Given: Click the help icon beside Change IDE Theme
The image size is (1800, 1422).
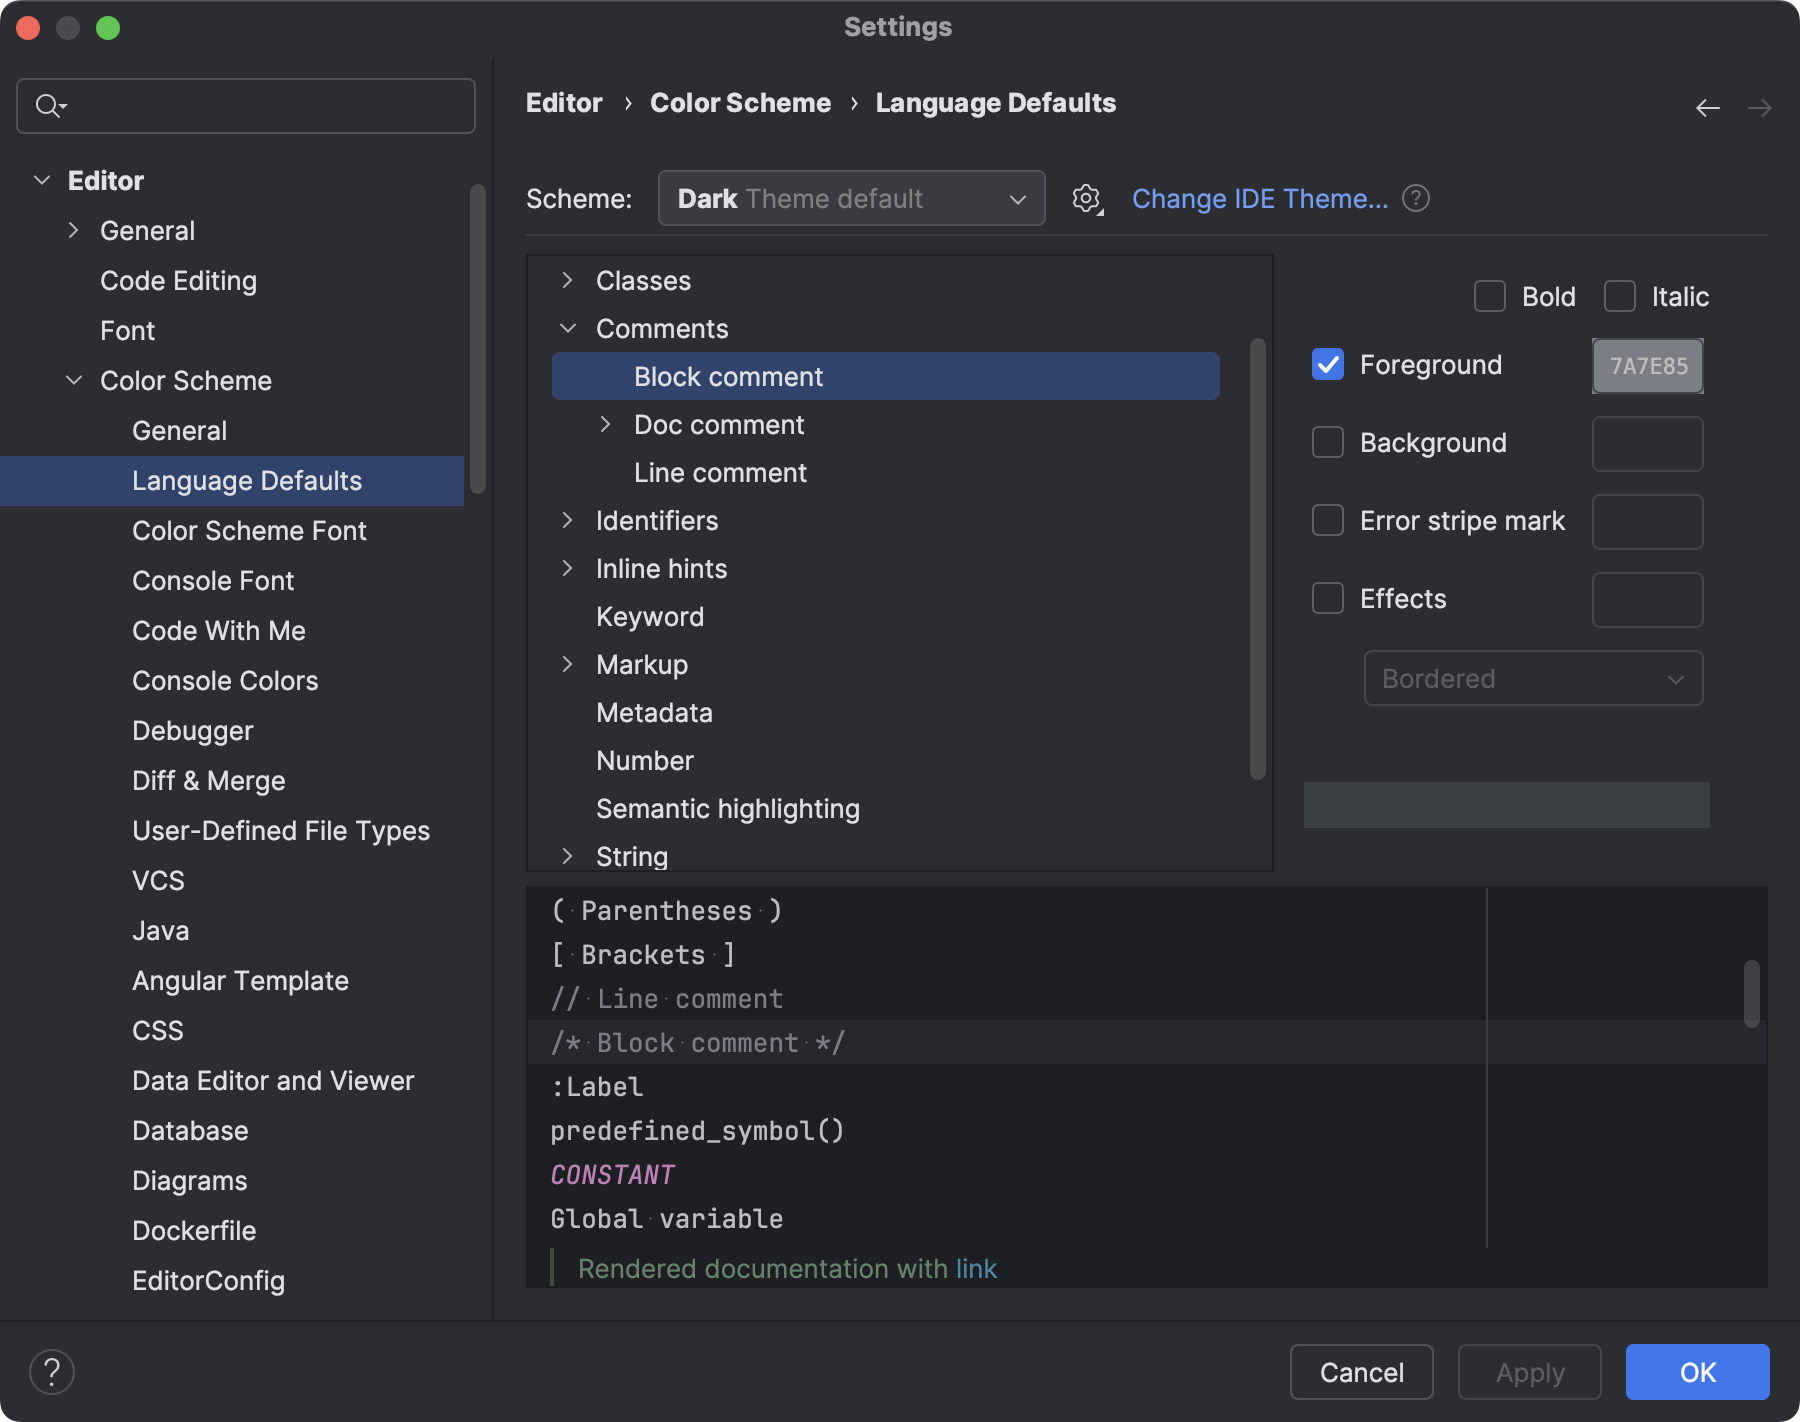Looking at the screenshot, I should coord(1416,198).
